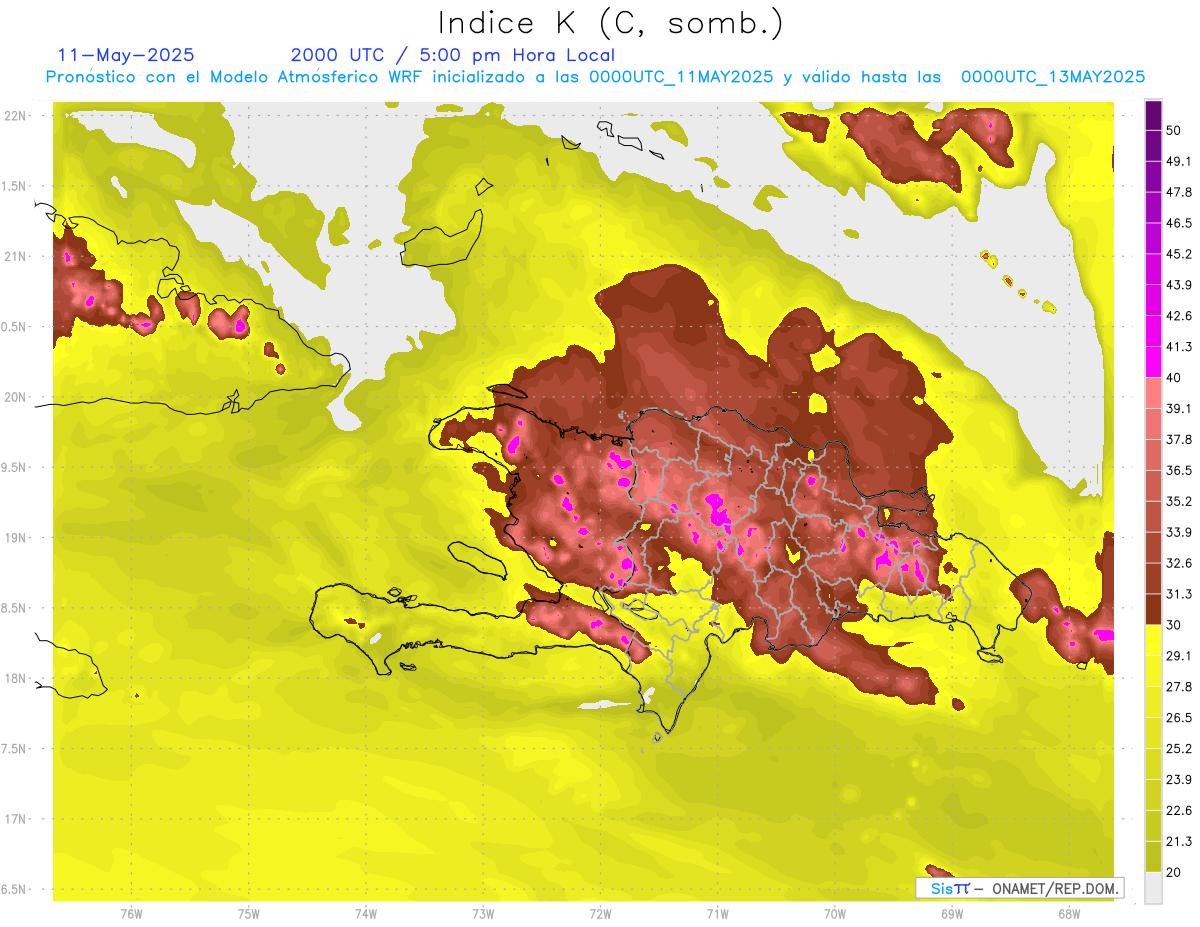Click the legend value '26.5'
The width and height of the screenshot is (1200, 927).
tap(1180, 718)
